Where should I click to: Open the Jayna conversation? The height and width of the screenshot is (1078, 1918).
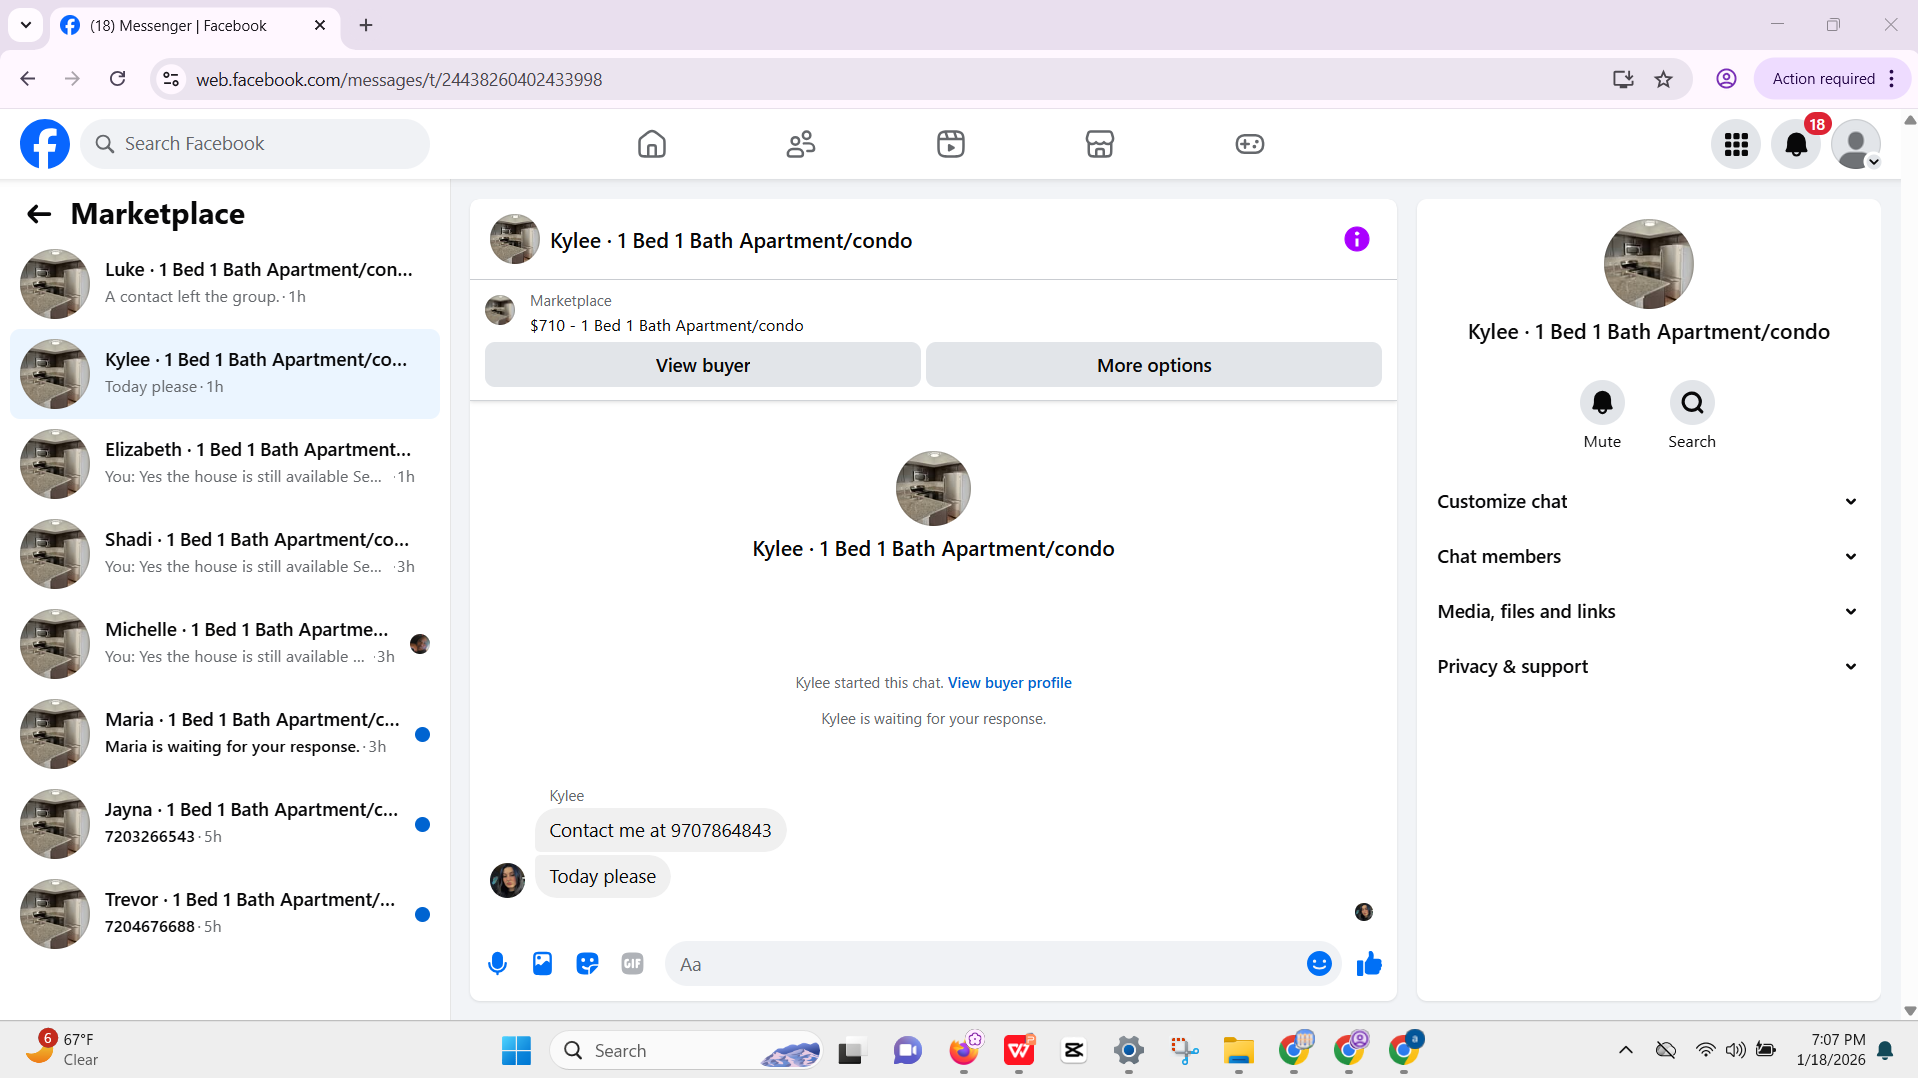pos(225,824)
